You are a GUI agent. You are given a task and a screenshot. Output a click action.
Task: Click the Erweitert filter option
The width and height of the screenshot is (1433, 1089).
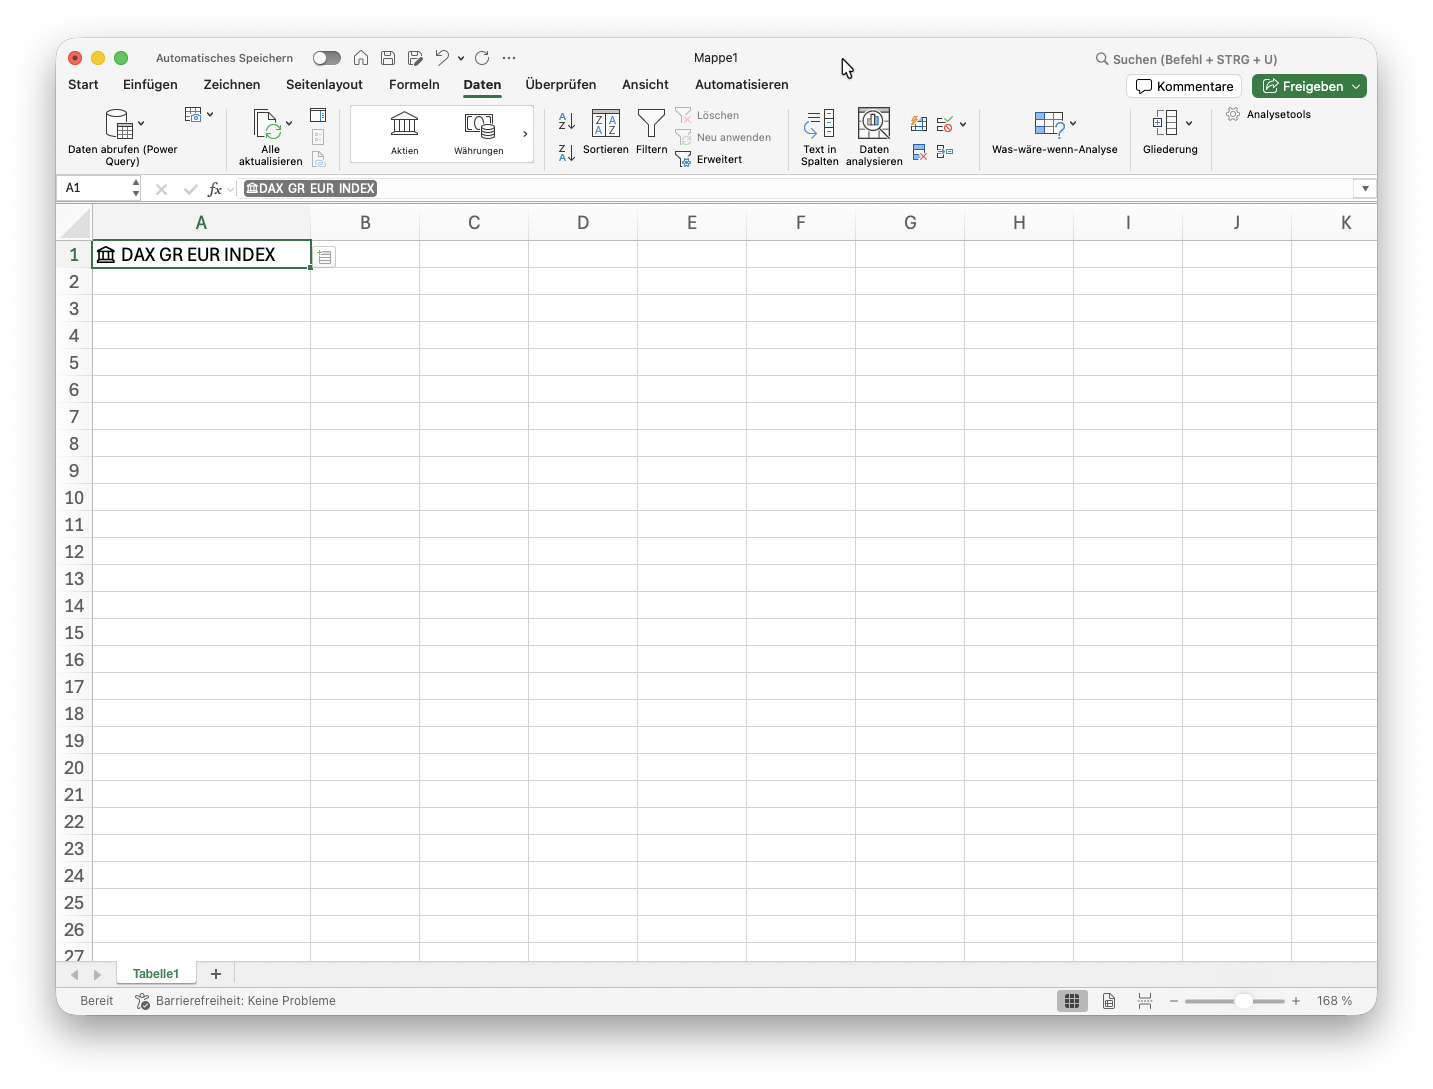tap(709, 159)
